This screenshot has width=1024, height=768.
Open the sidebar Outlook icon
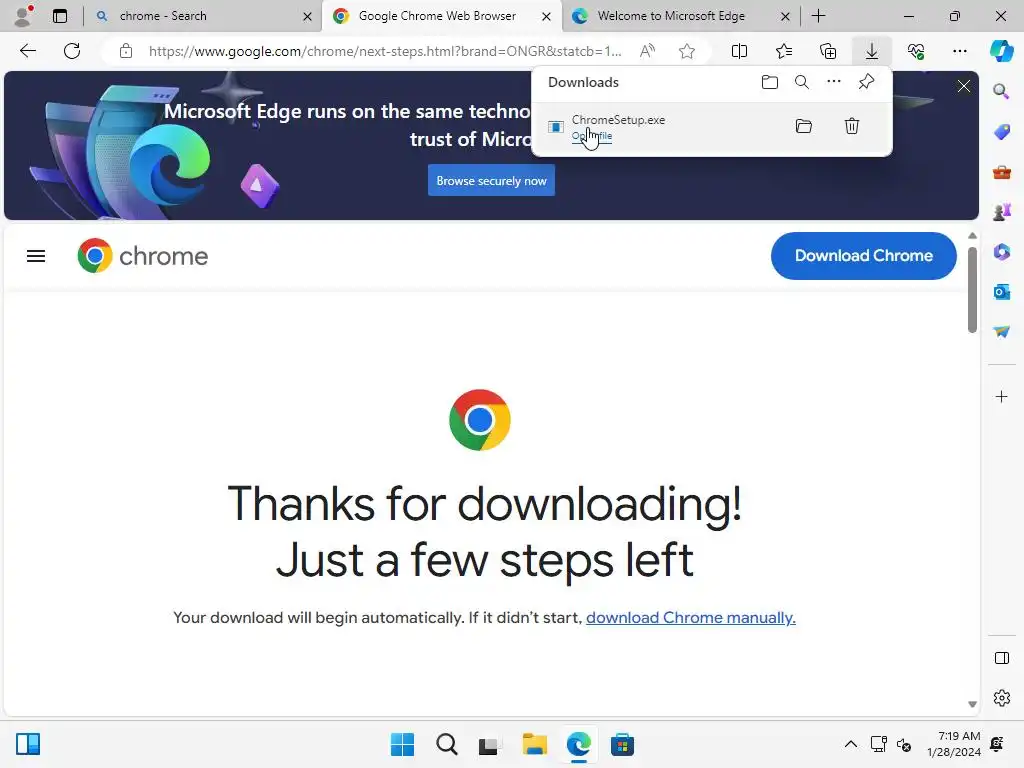pyautogui.click(x=1002, y=292)
